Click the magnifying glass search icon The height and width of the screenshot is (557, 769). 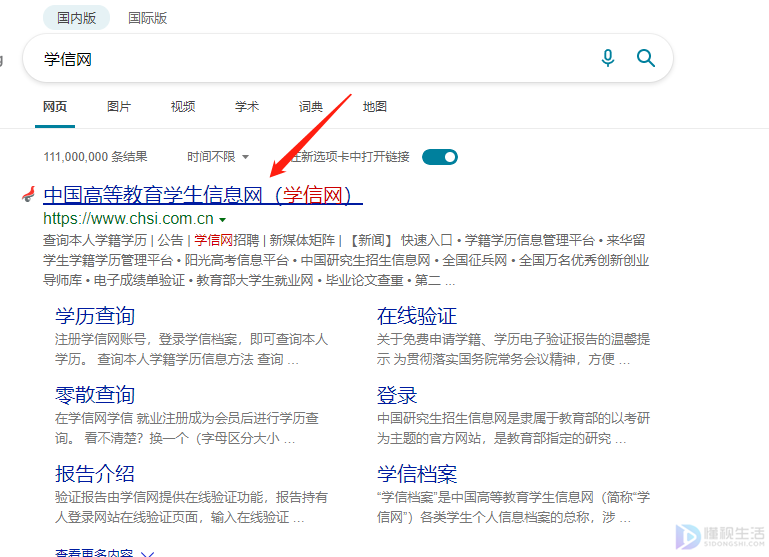645,58
